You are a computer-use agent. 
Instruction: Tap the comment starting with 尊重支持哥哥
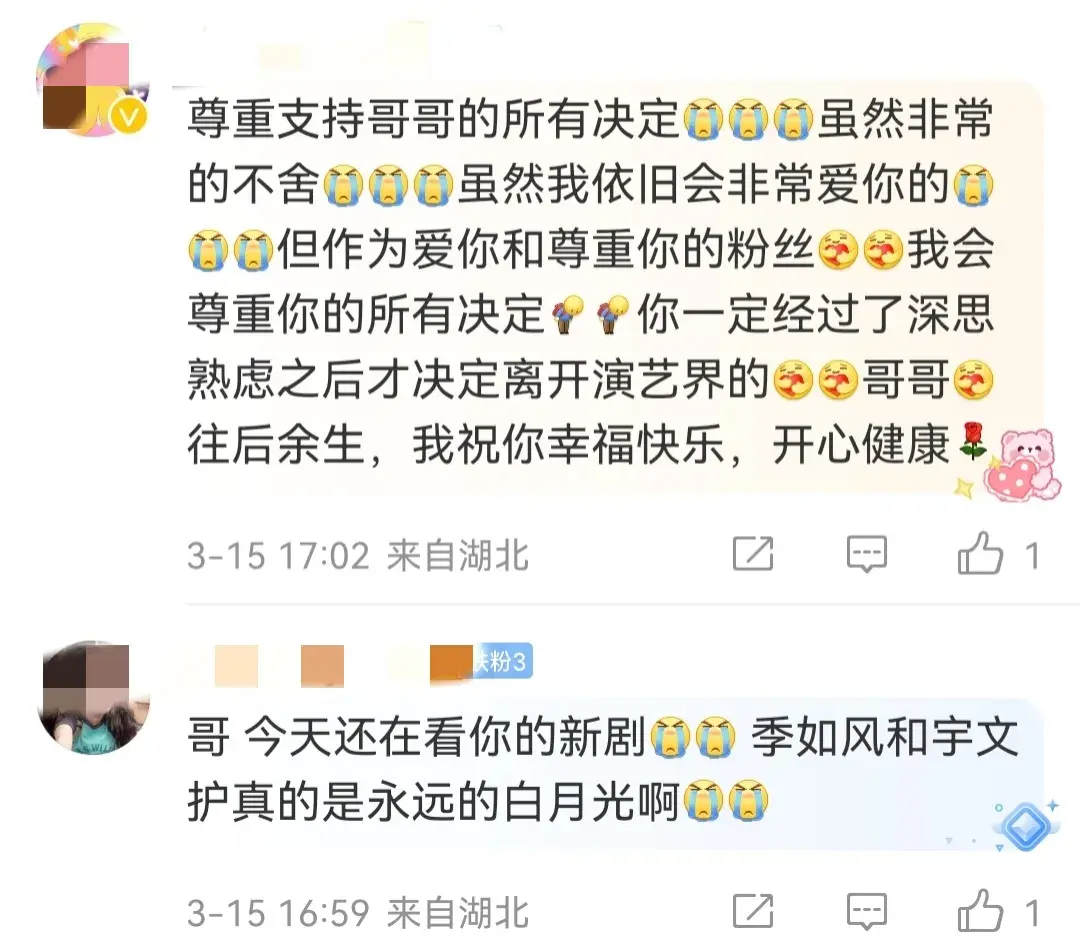tap(590, 282)
